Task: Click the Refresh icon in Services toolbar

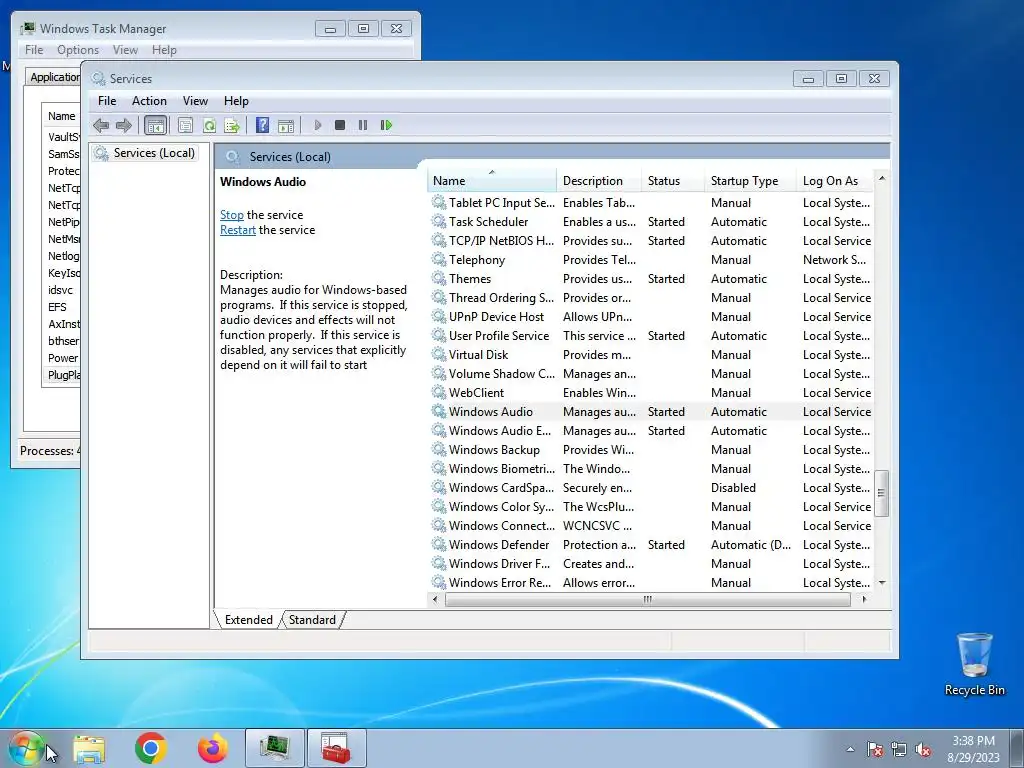Action: 209,125
